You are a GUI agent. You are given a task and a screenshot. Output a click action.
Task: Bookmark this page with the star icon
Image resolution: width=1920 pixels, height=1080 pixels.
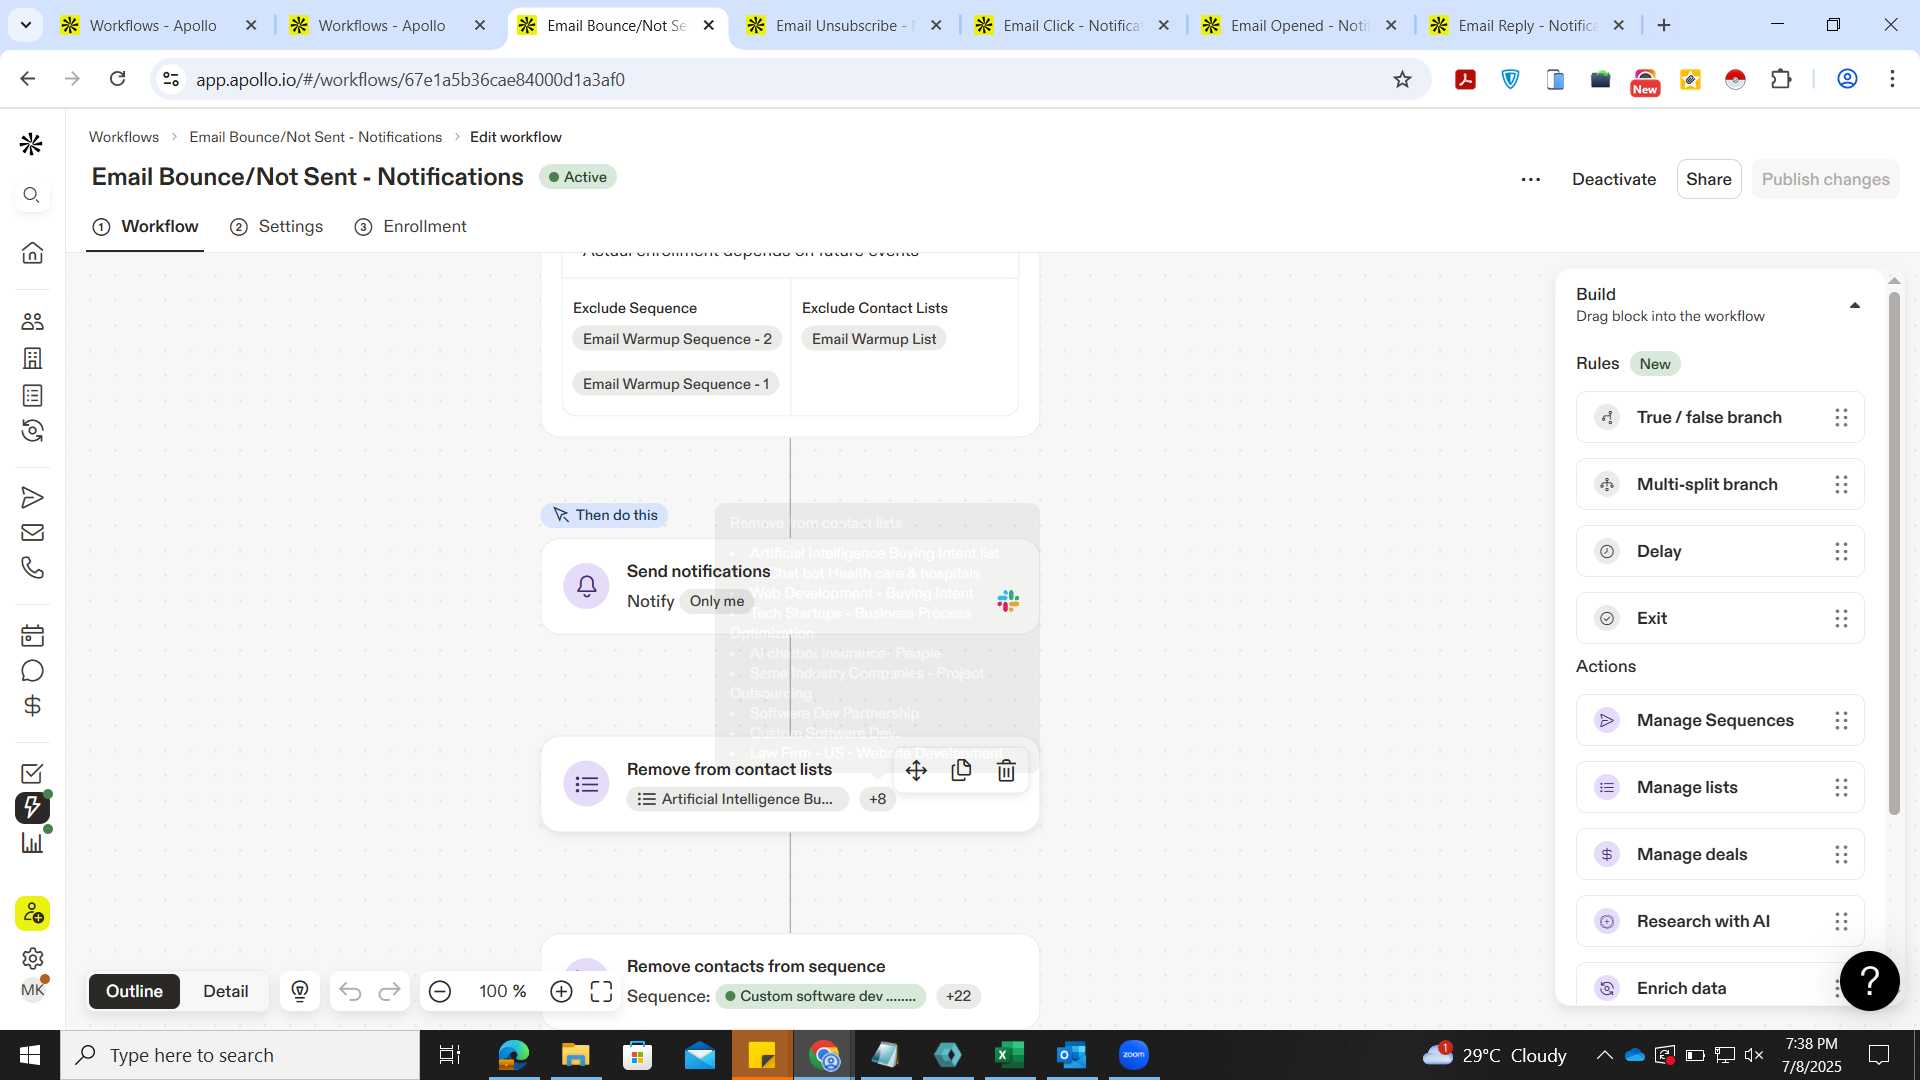1402,79
